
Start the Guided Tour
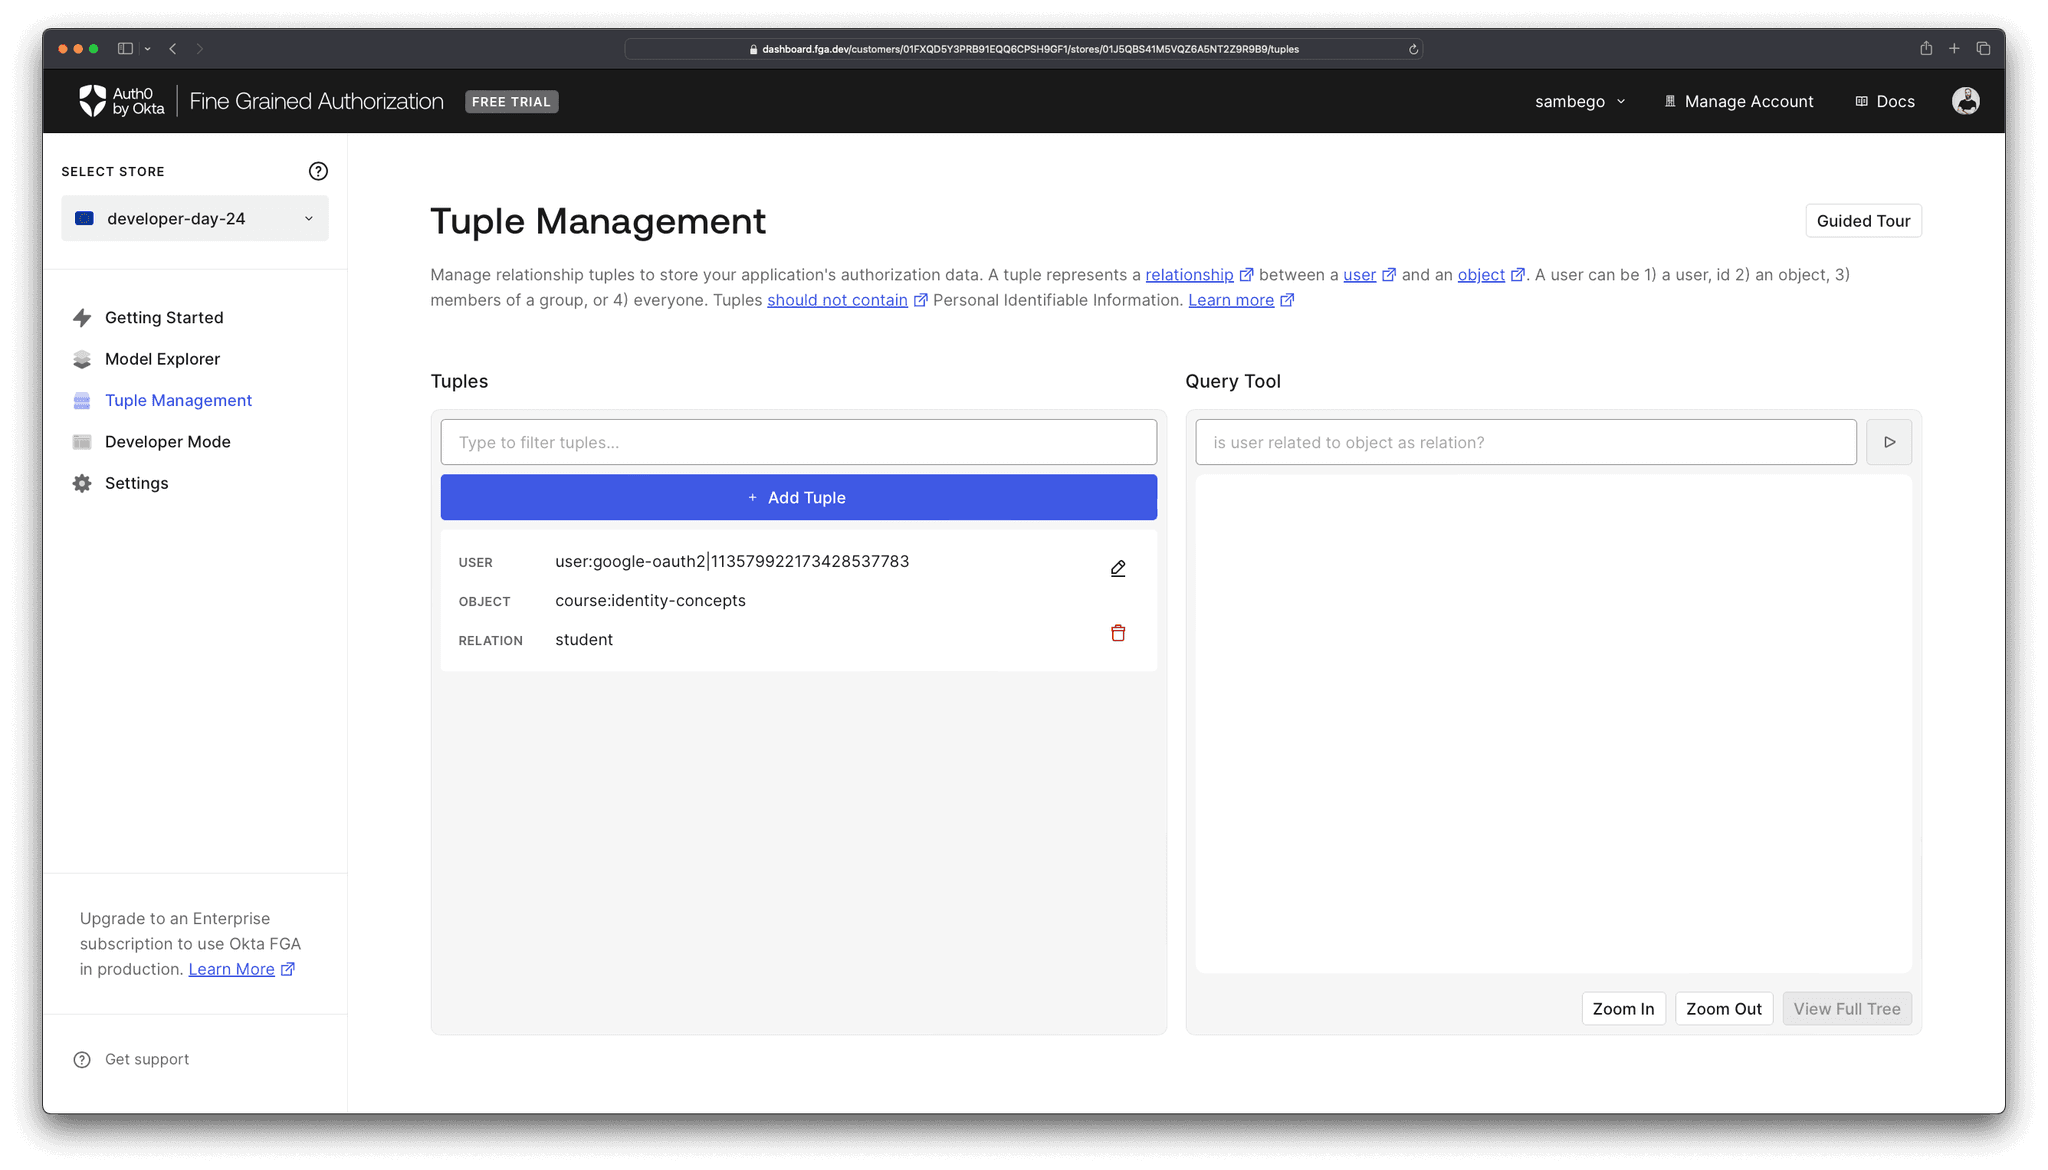click(1862, 220)
